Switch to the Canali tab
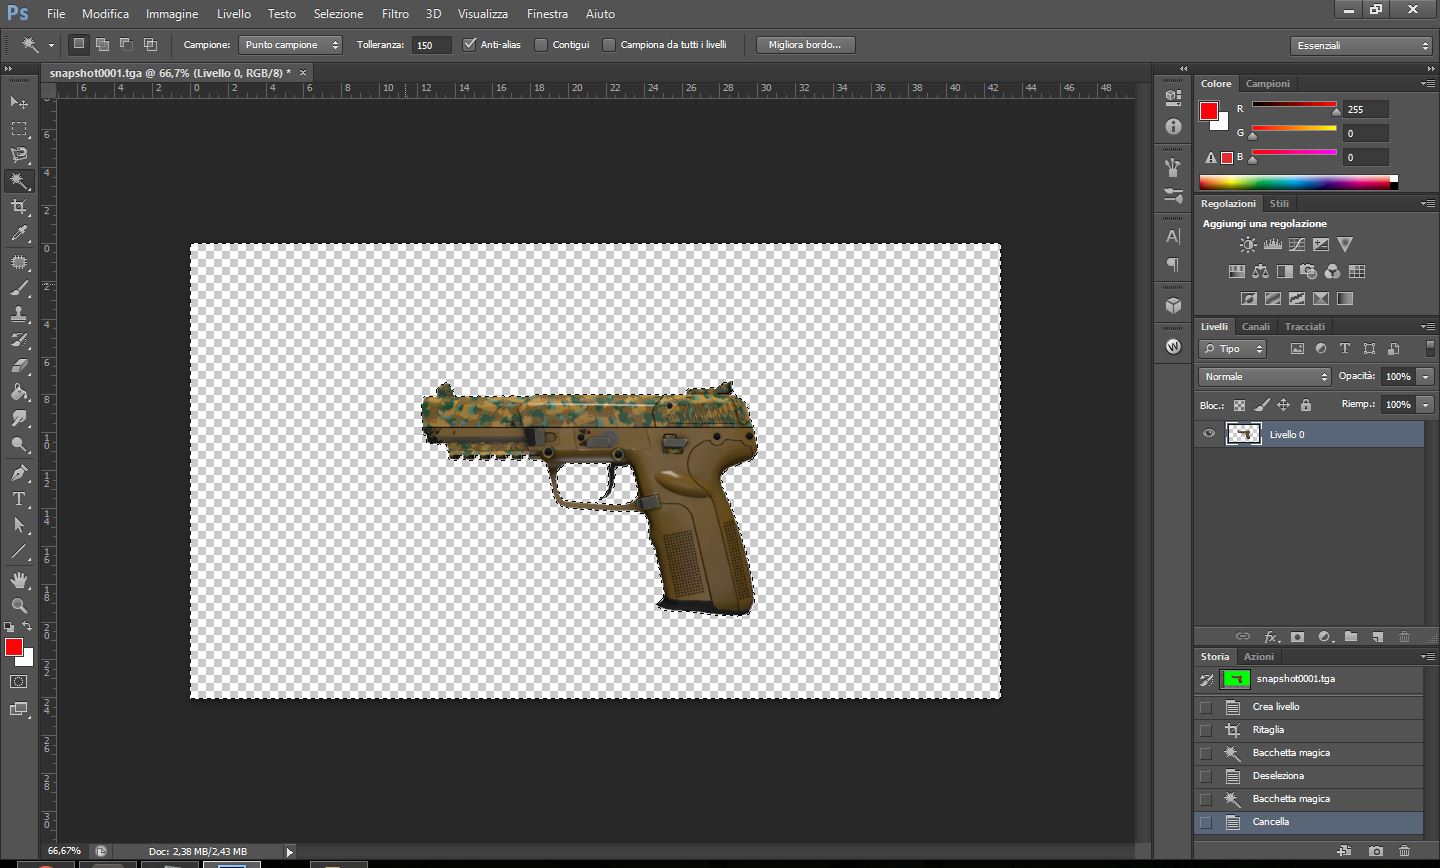1440x868 pixels. (x=1256, y=326)
